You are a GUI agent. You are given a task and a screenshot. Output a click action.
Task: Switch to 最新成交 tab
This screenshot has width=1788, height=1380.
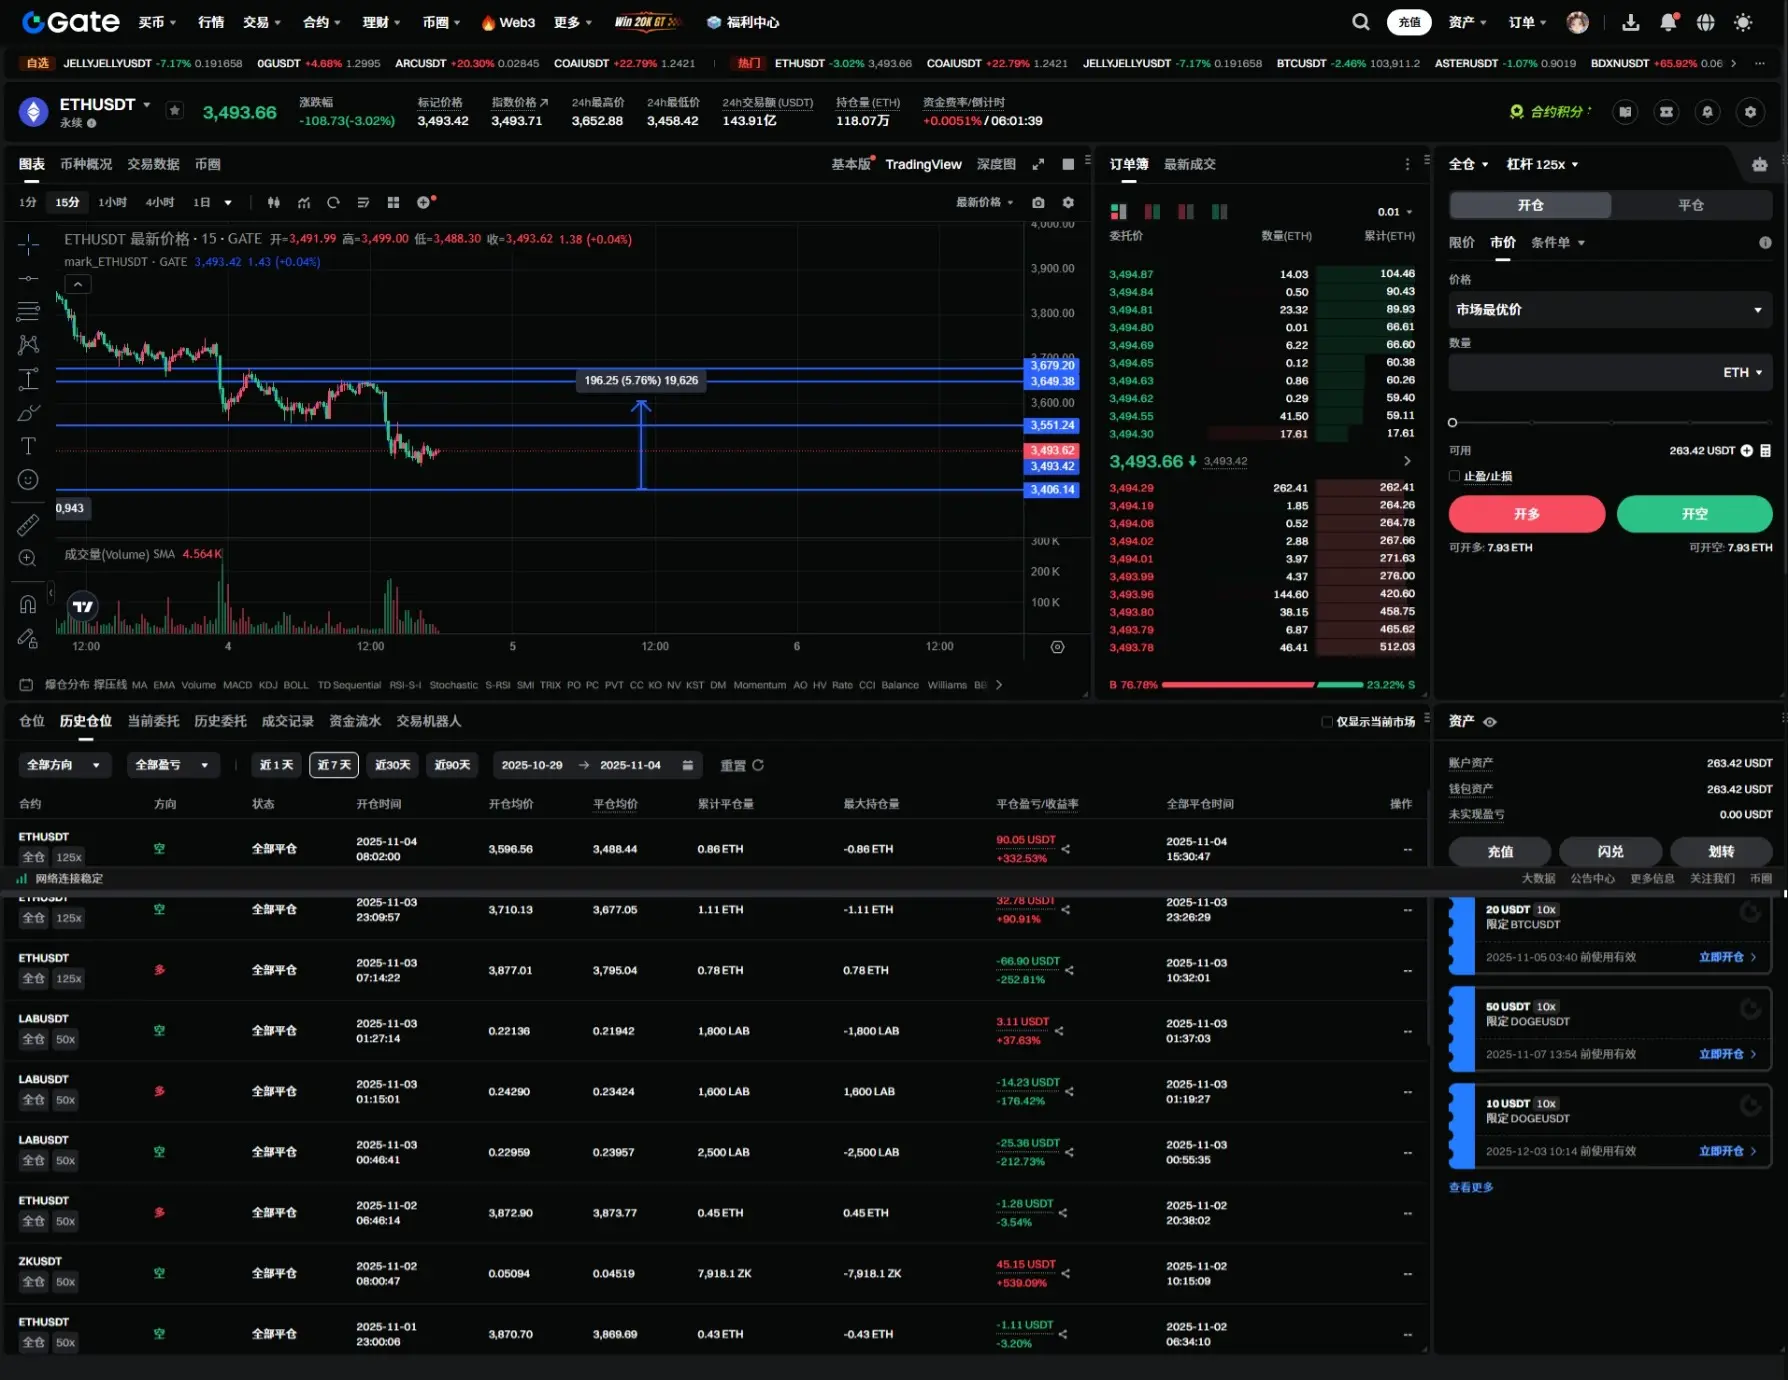point(1189,164)
